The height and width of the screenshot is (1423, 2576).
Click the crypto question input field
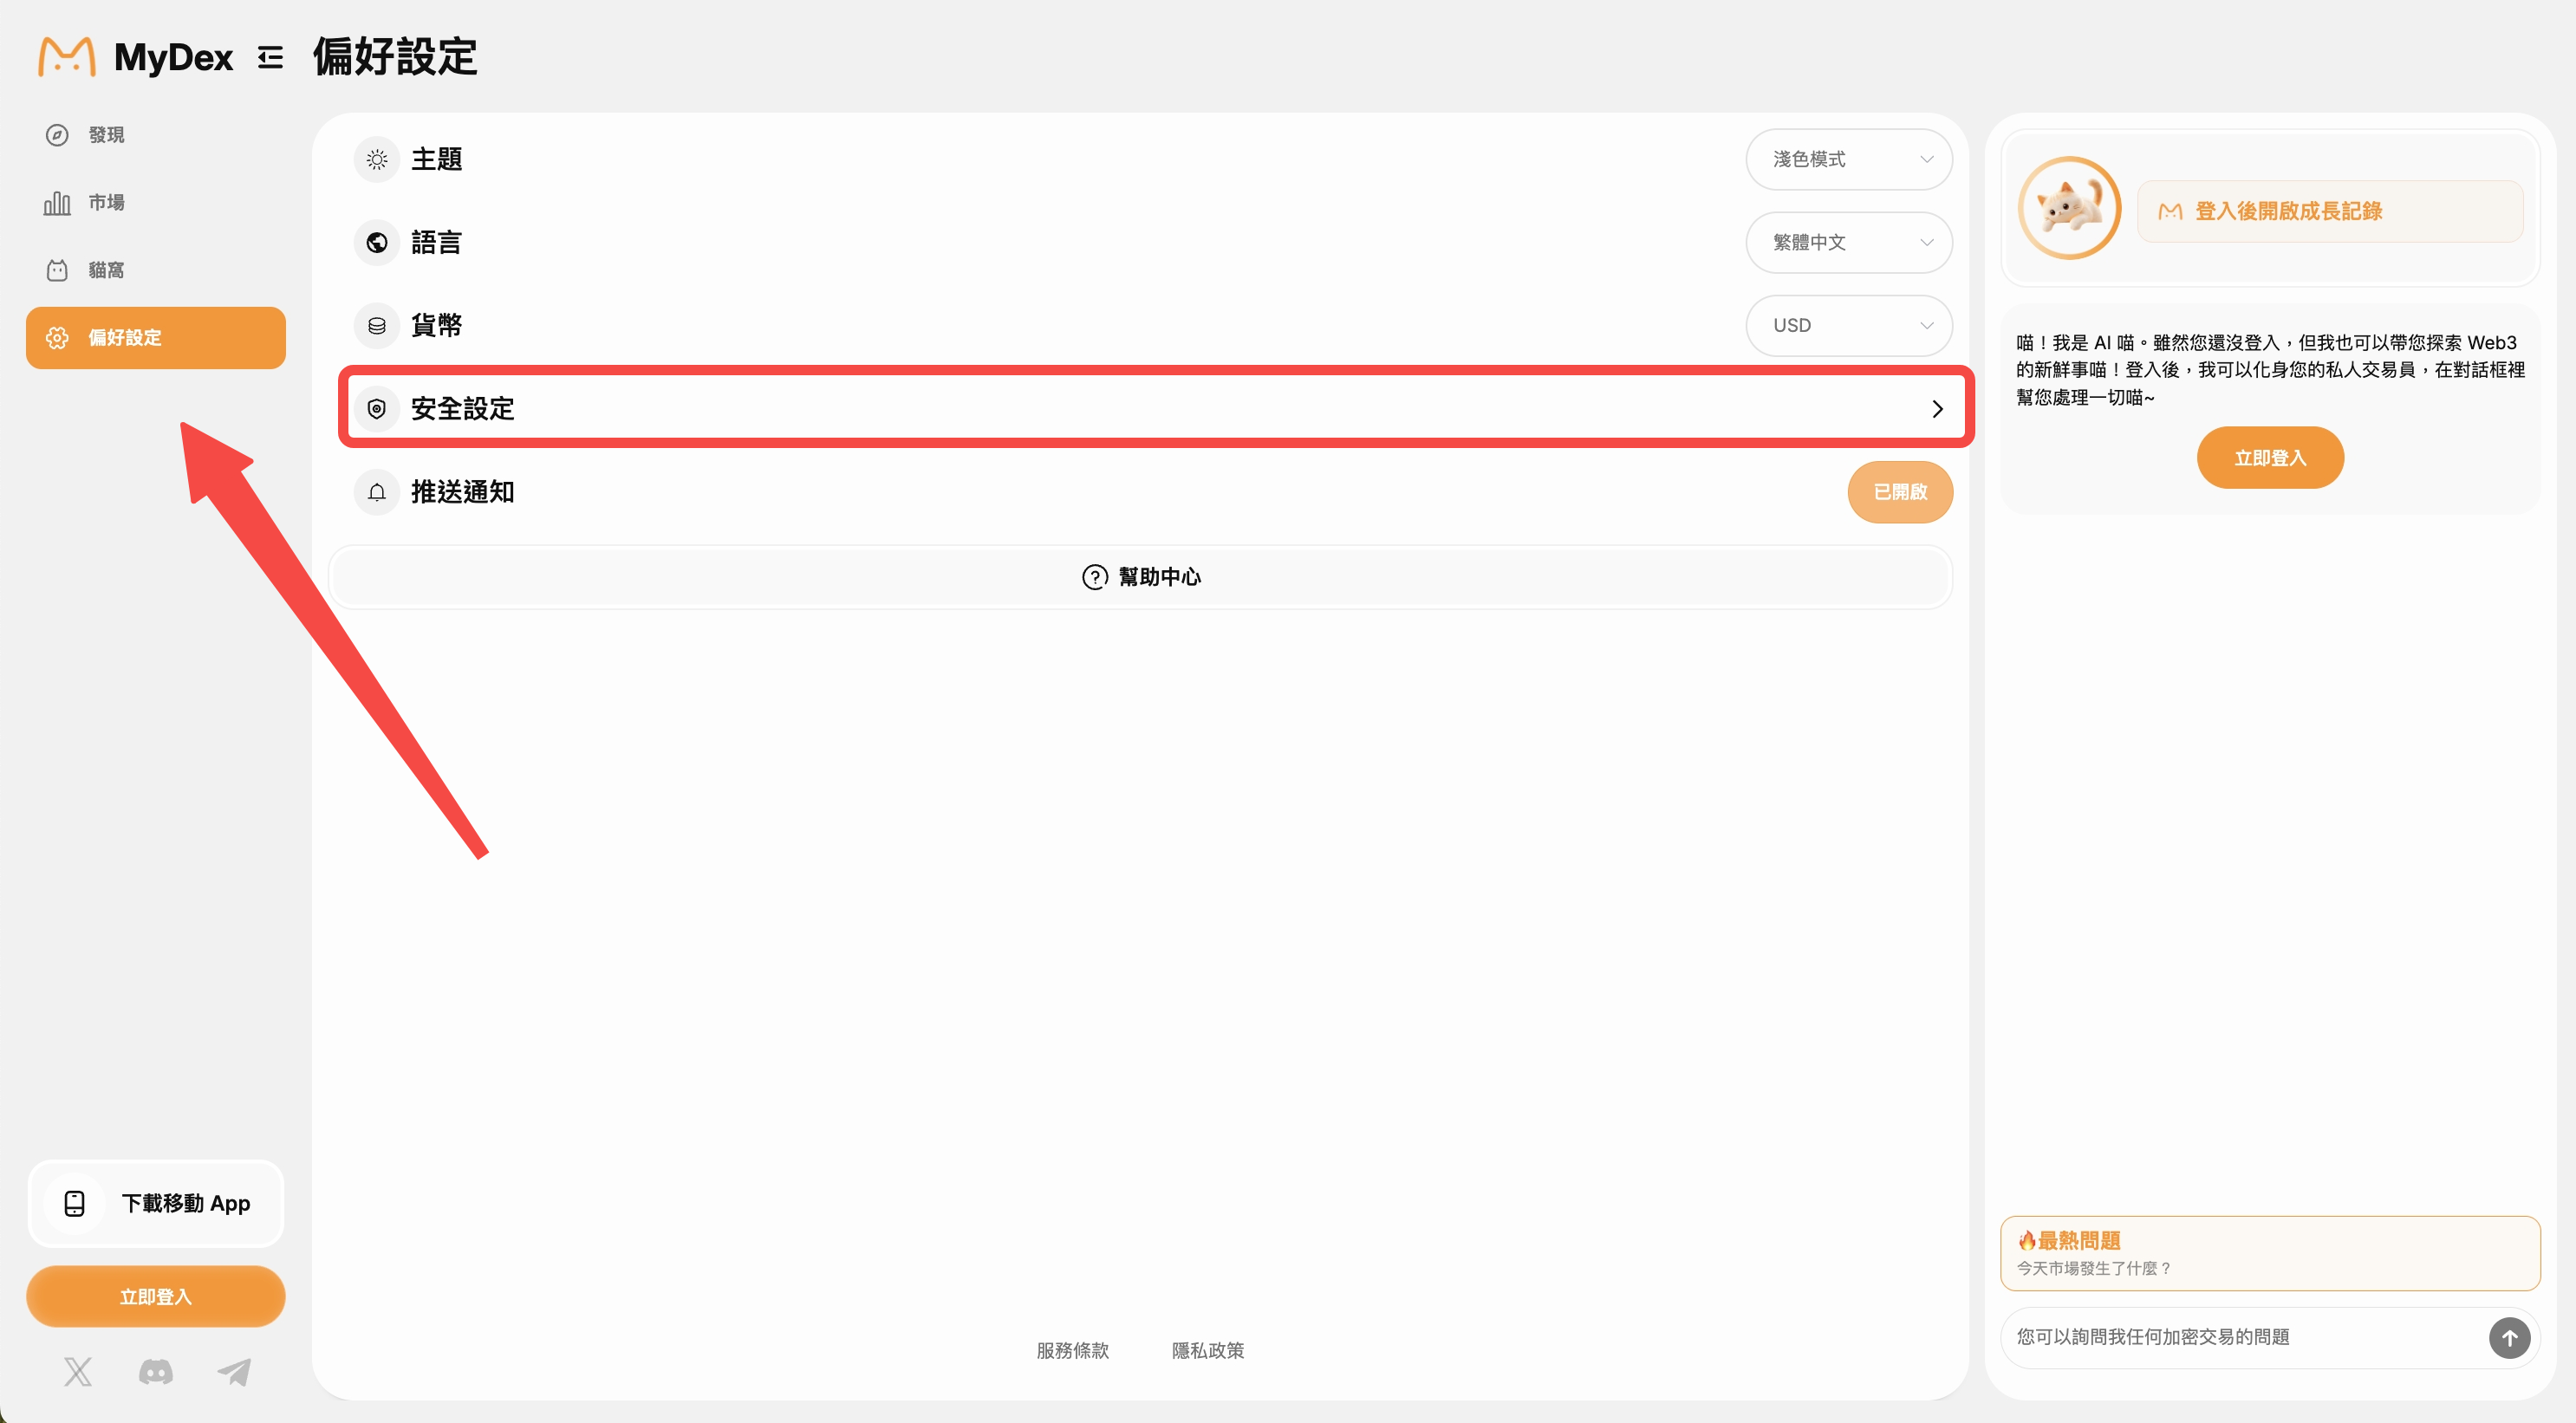pos(2244,1337)
